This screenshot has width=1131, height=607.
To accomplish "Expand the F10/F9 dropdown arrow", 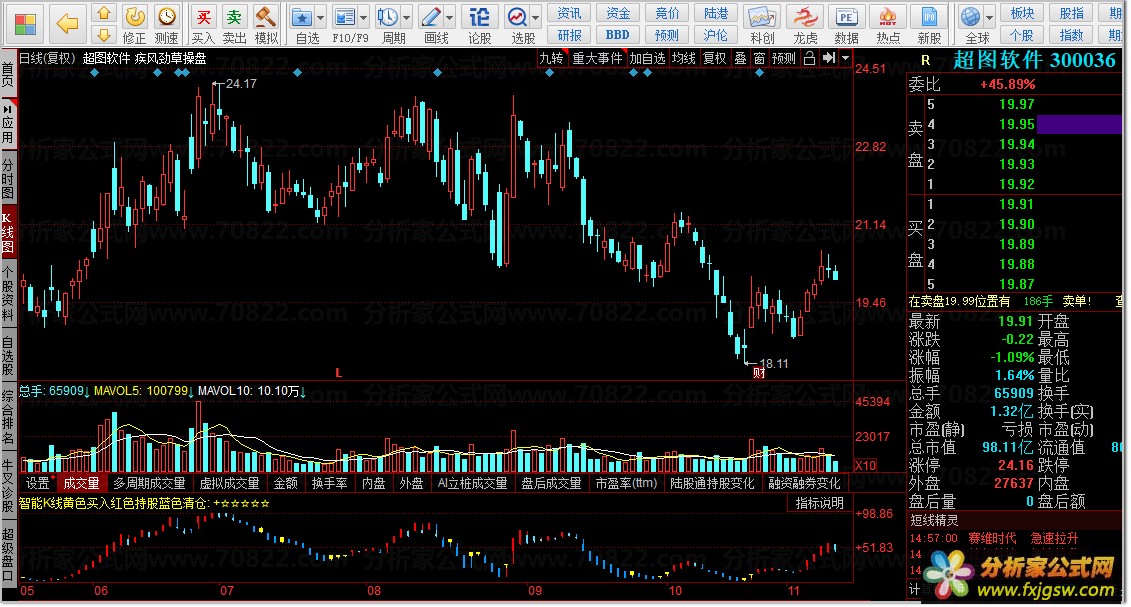I will [363, 17].
